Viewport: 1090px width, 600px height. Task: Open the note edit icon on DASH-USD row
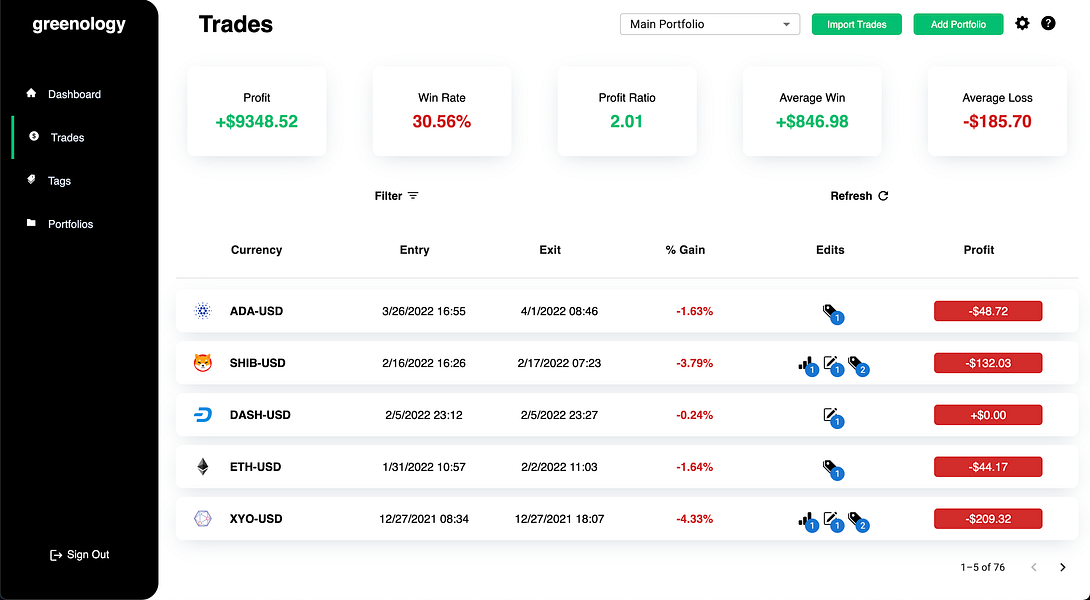click(832, 417)
